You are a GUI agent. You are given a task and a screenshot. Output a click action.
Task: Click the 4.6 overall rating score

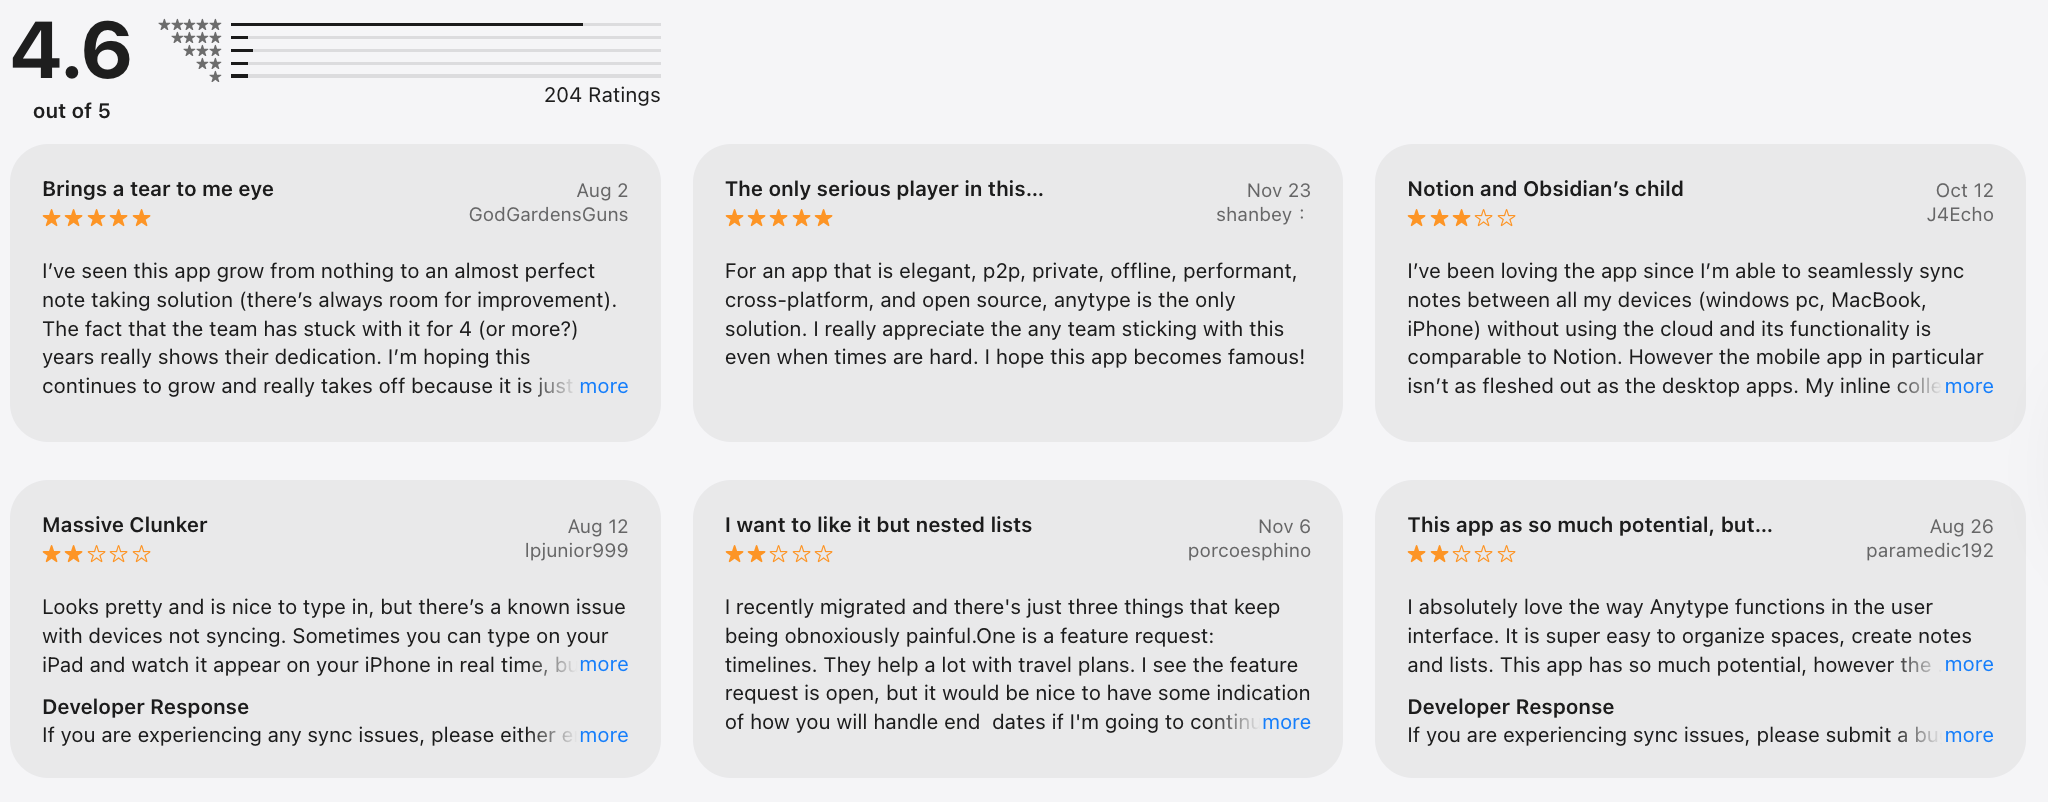(x=71, y=50)
